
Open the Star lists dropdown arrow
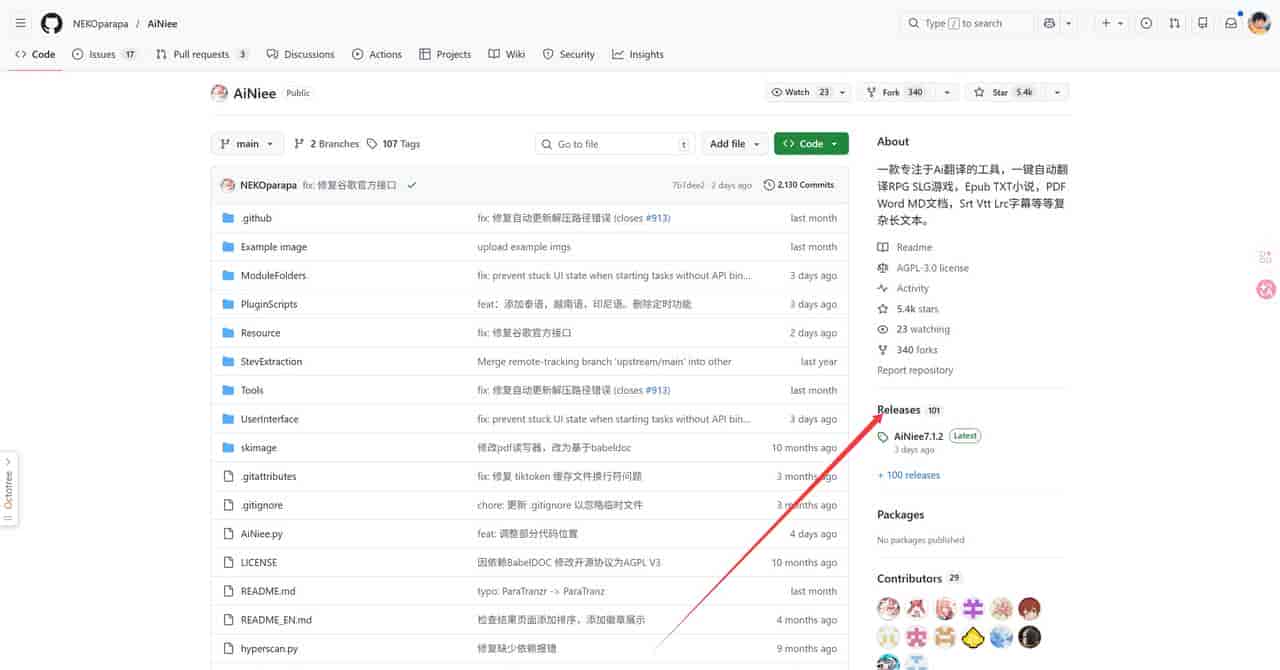[1057, 92]
